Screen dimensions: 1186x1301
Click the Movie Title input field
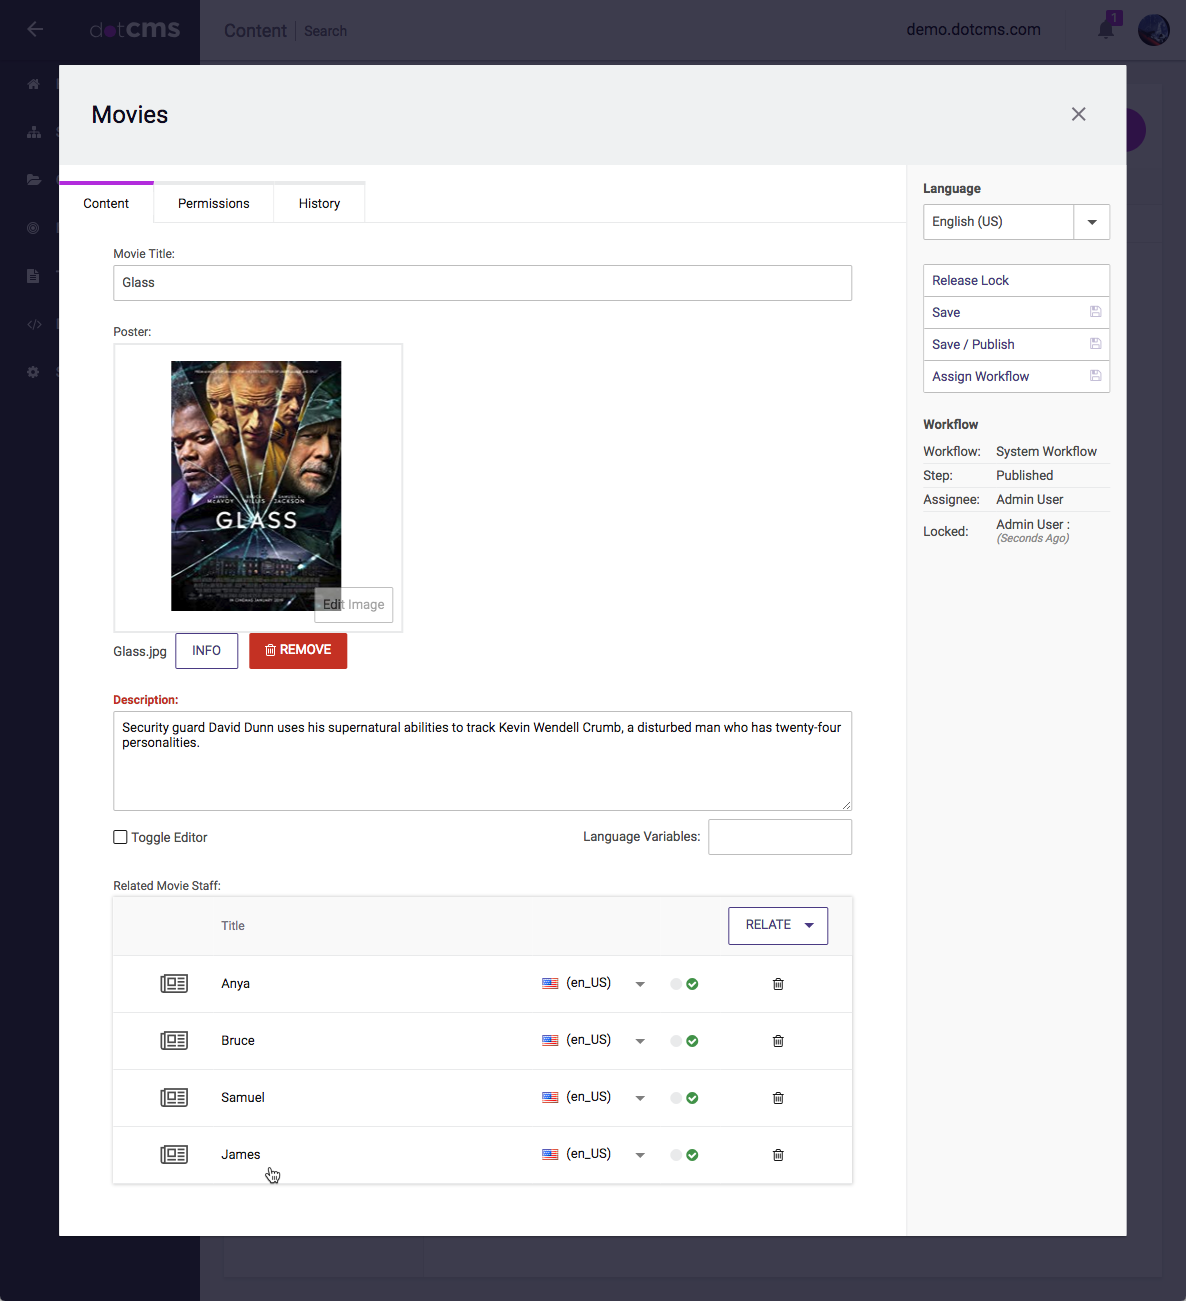(x=482, y=283)
